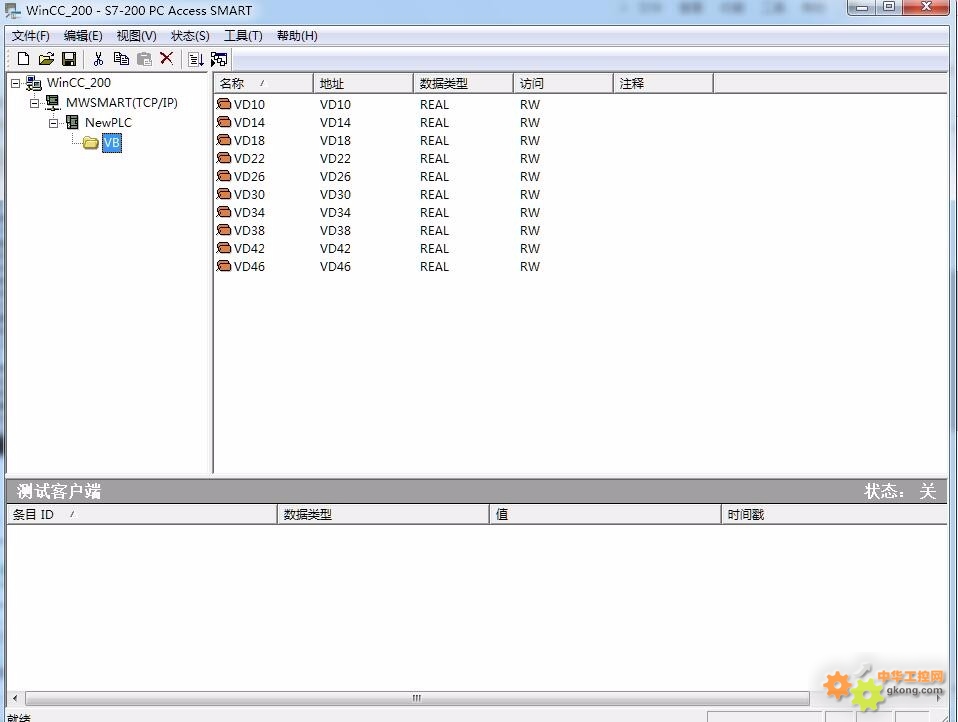Click the NewPLC device icon

click(72, 122)
